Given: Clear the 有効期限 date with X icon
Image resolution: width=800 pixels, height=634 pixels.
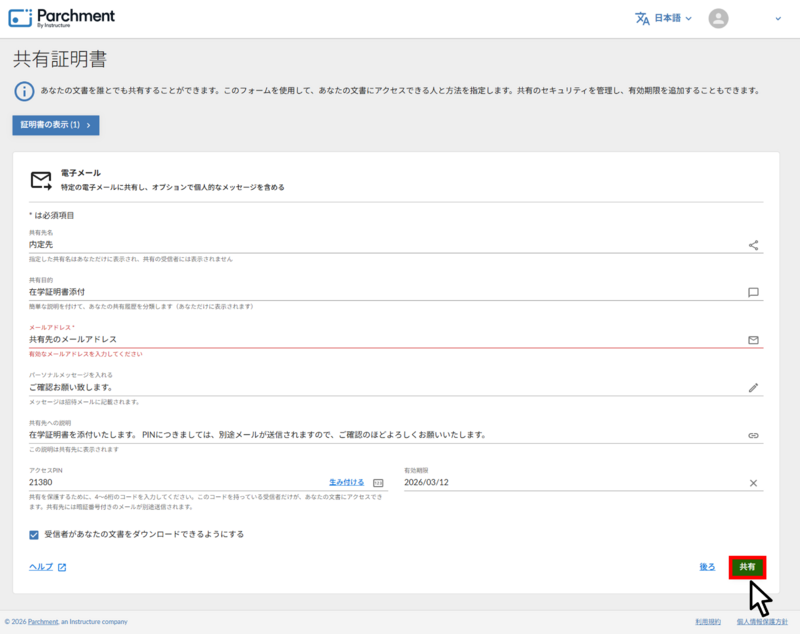Looking at the screenshot, I should (754, 483).
